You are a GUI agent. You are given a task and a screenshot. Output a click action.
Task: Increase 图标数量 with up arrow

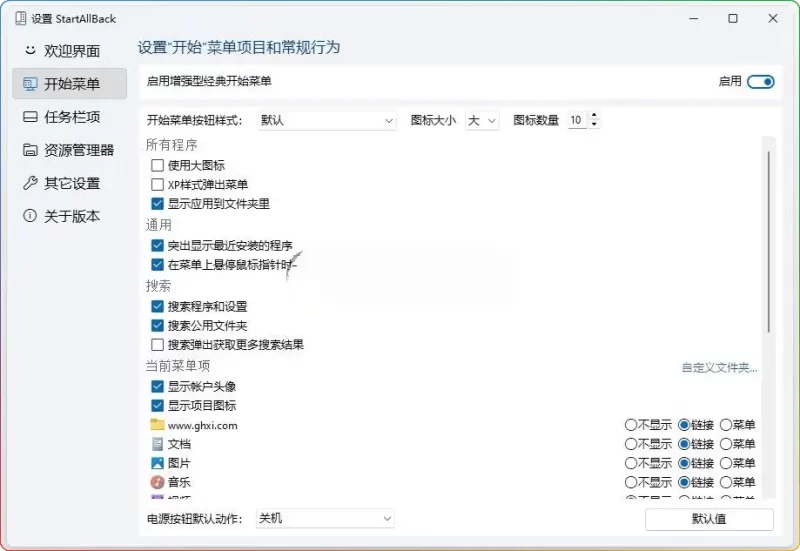[594, 115]
